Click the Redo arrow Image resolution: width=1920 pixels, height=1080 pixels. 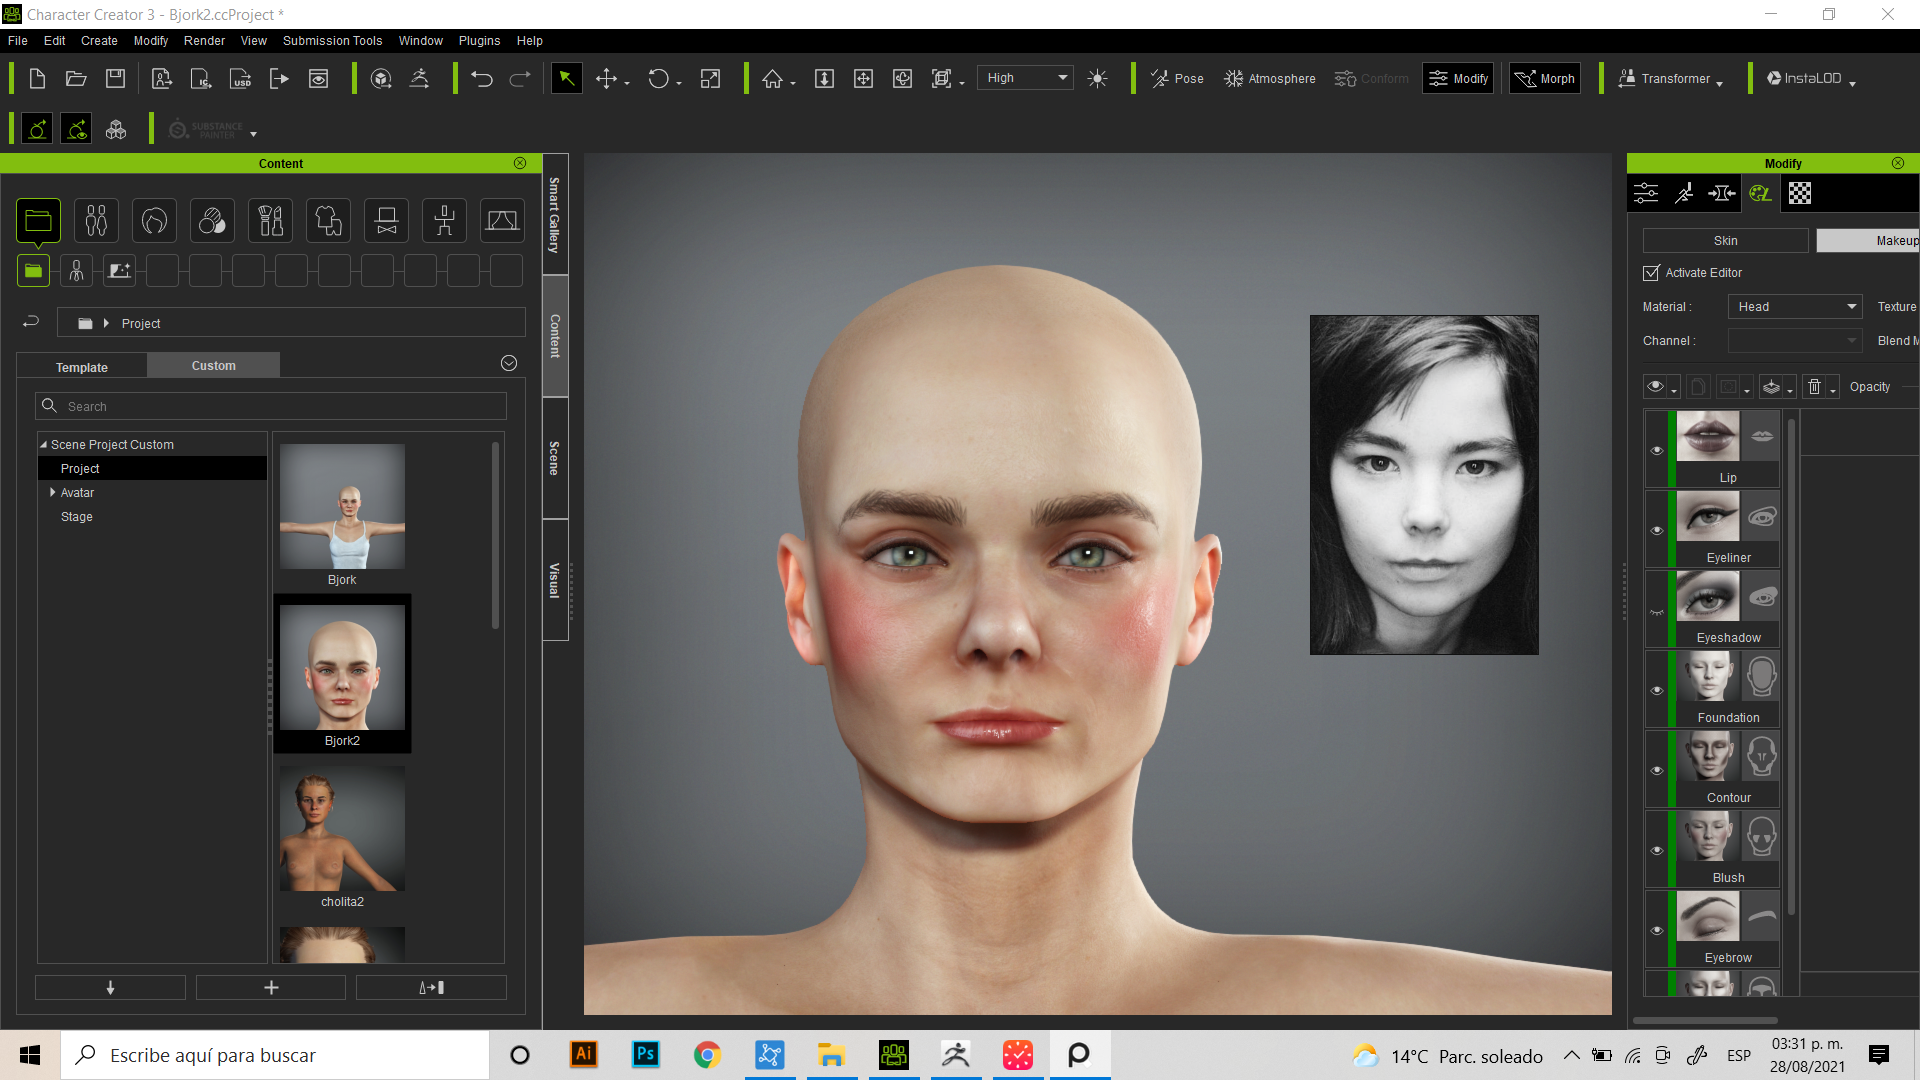tap(520, 79)
